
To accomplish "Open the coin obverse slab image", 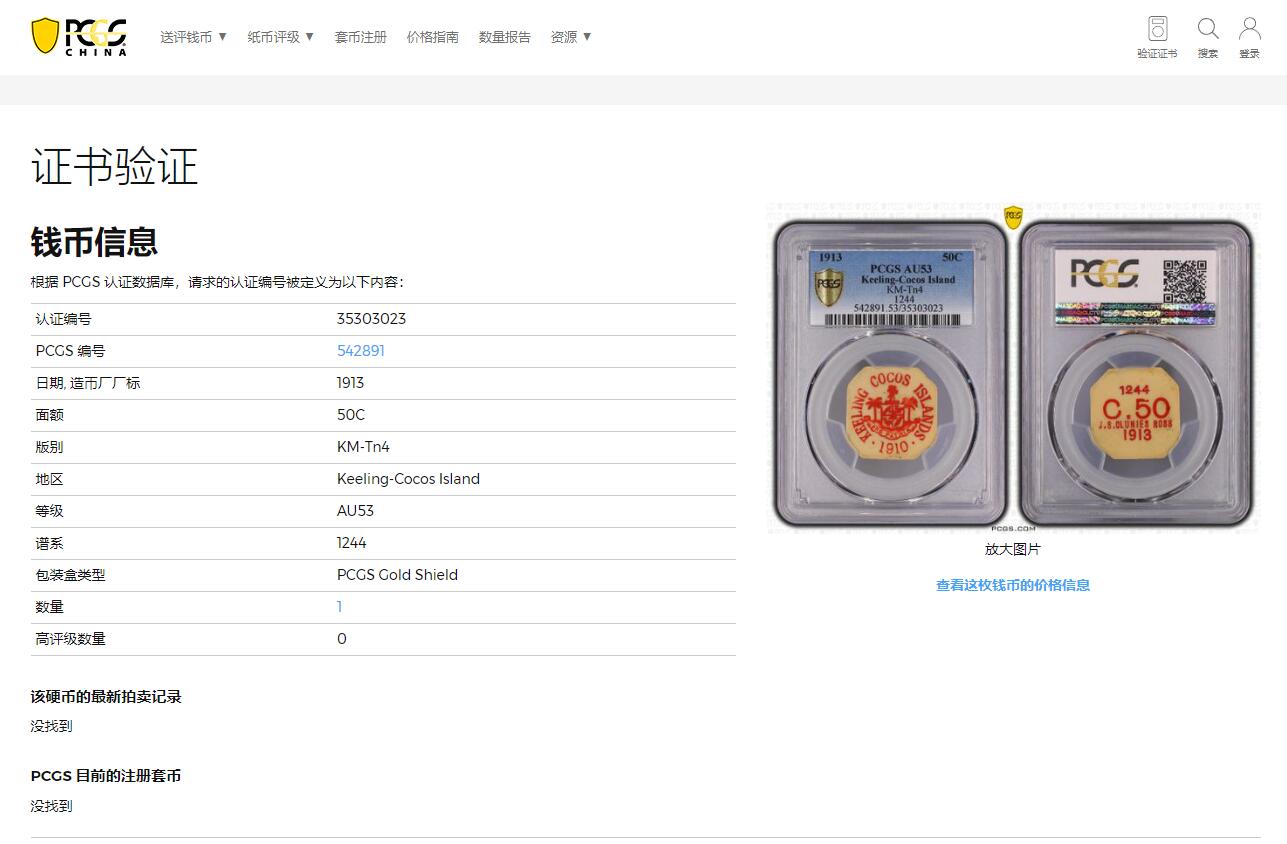I will coord(891,371).
